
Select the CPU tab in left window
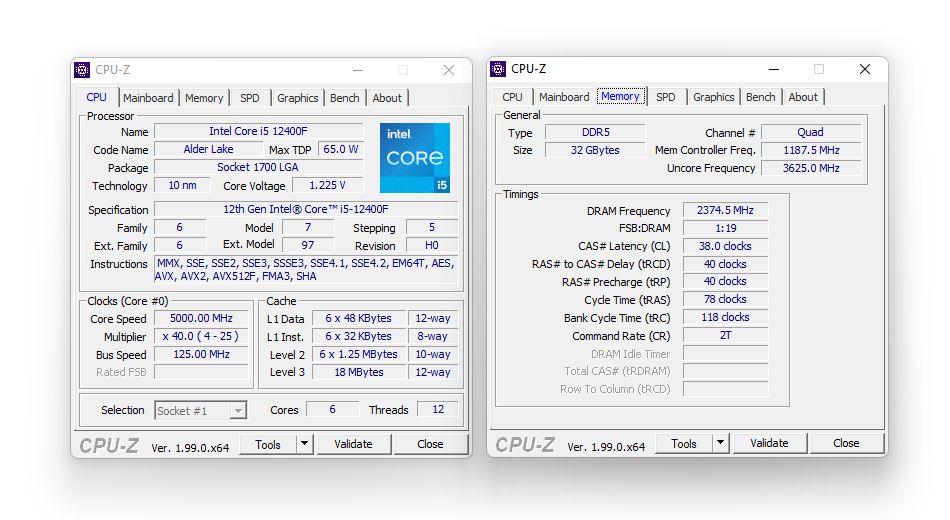pyautogui.click(x=96, y=97)
